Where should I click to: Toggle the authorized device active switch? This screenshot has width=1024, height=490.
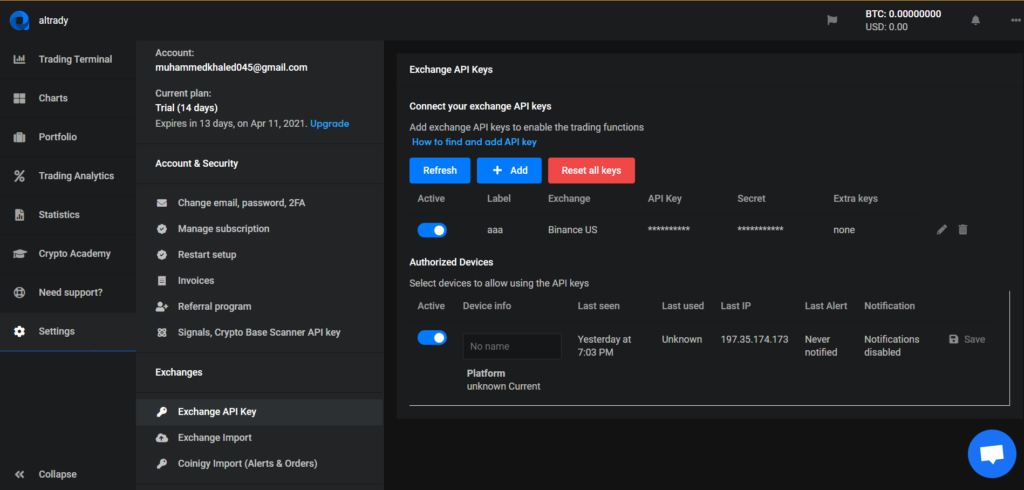(432, 337)
